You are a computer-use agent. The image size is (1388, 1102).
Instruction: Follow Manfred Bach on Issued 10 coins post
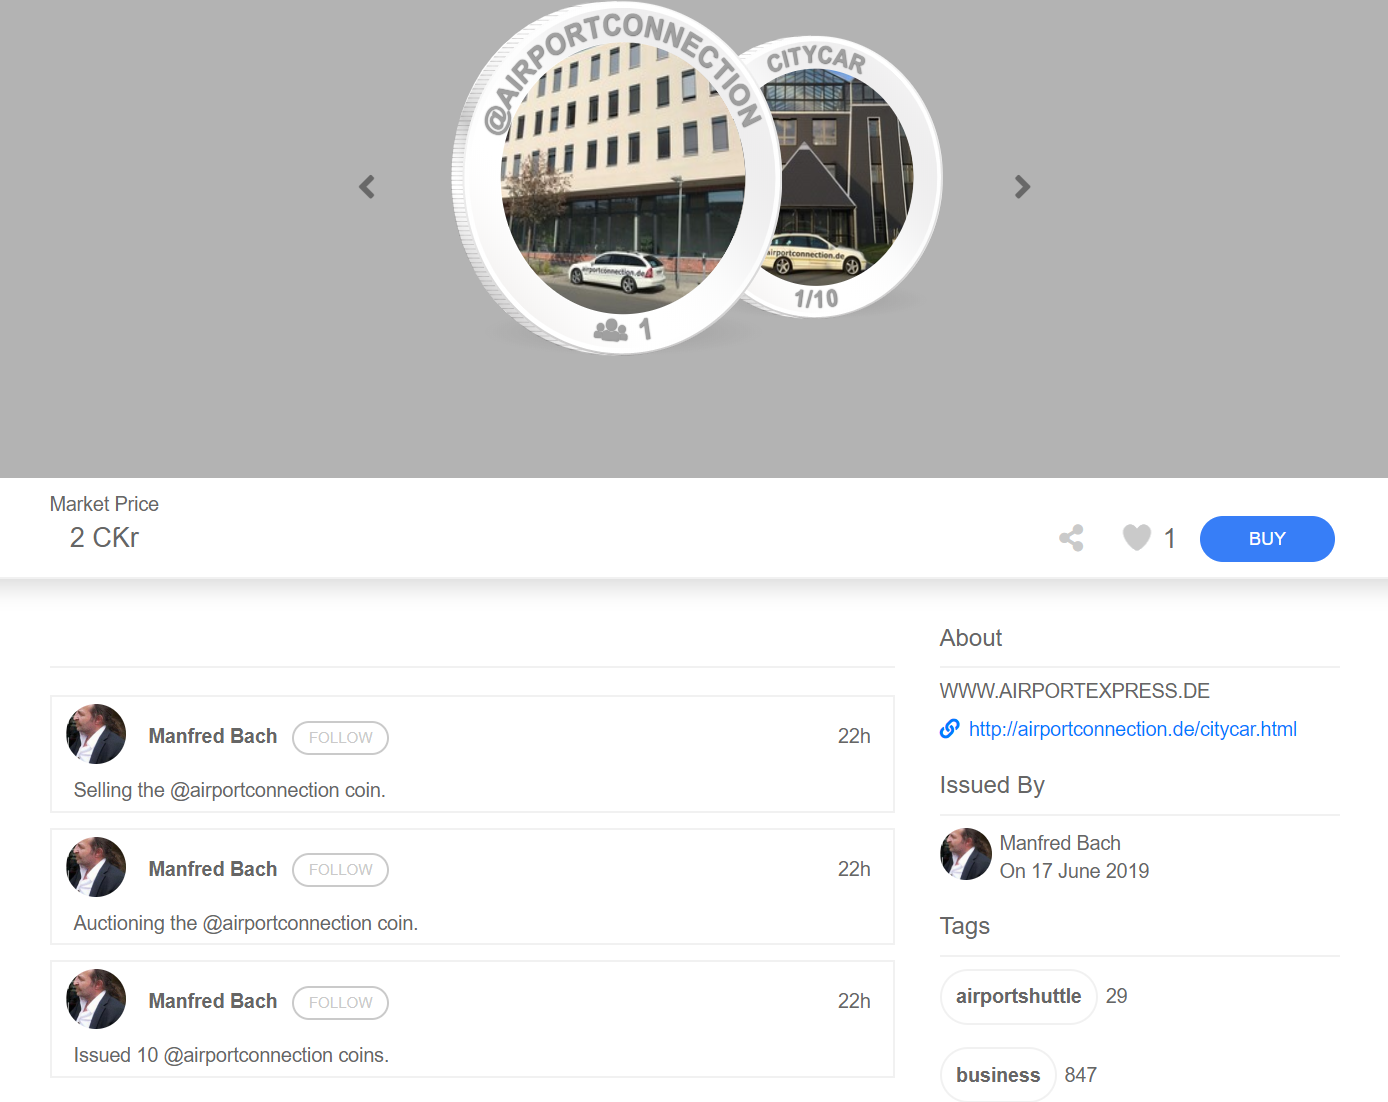coord(340,1003)
